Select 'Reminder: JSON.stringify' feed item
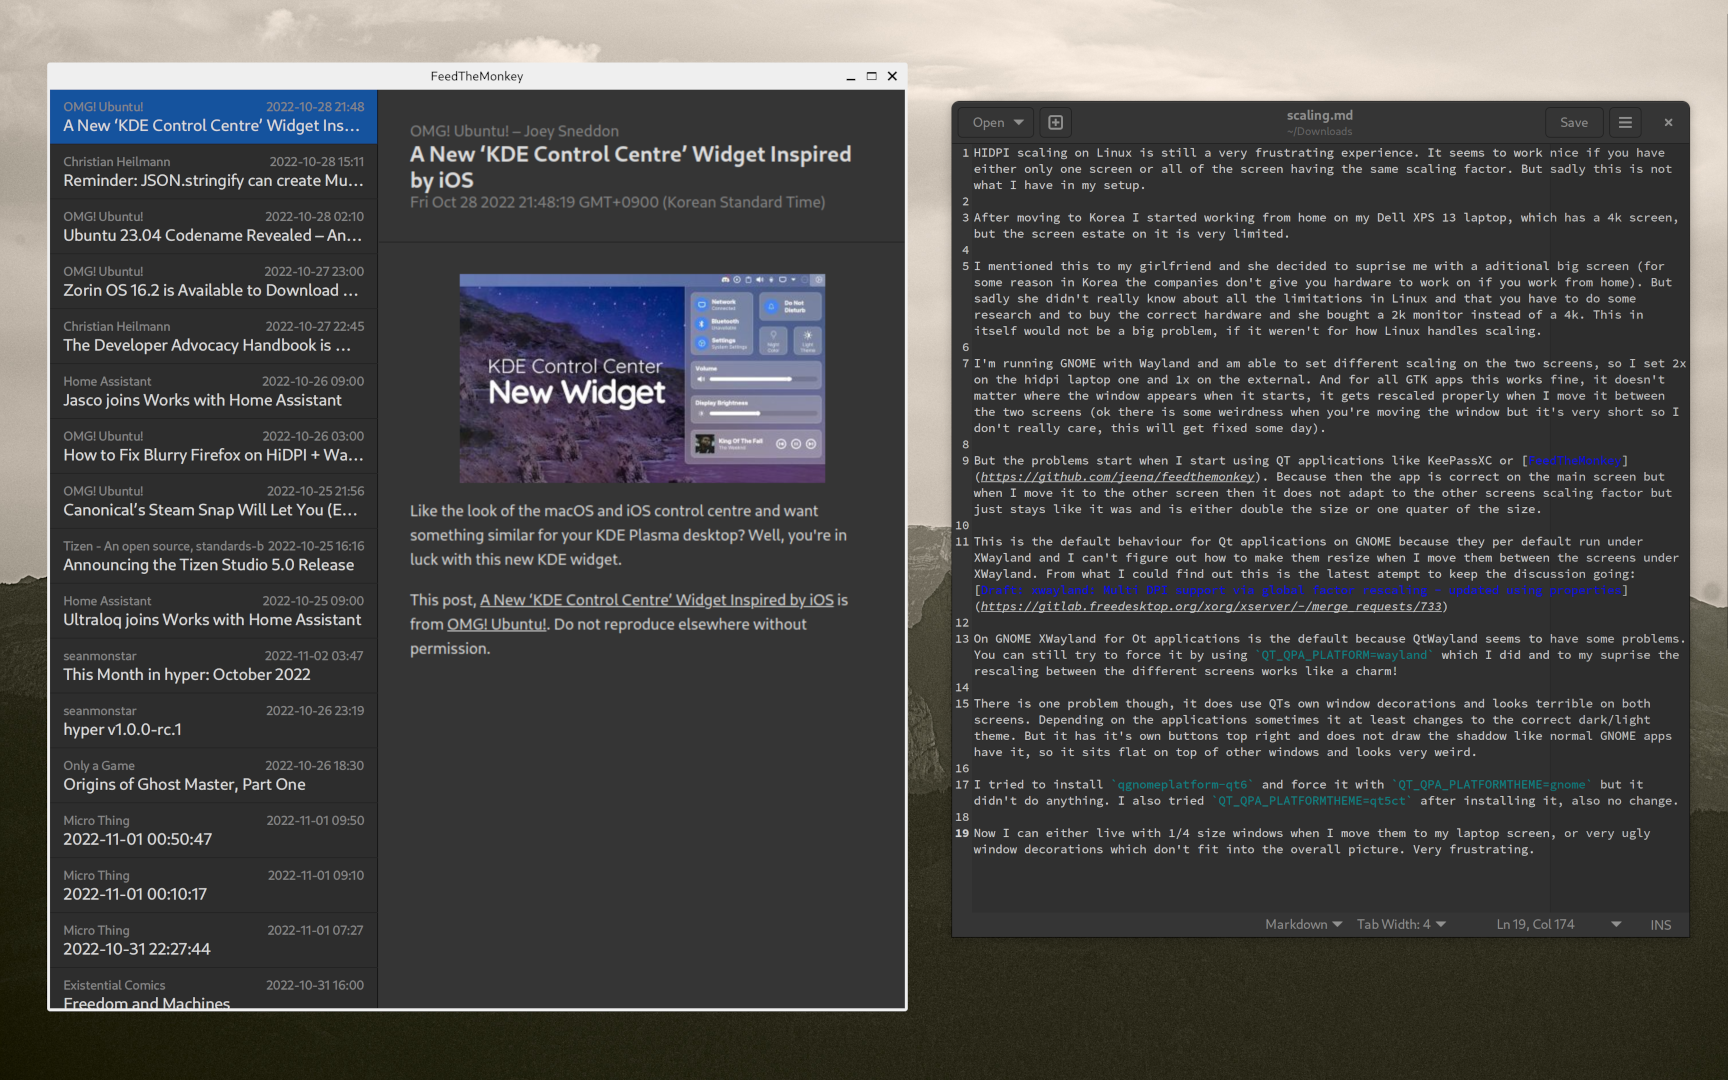1728x1080 pixels. point(213,172)
